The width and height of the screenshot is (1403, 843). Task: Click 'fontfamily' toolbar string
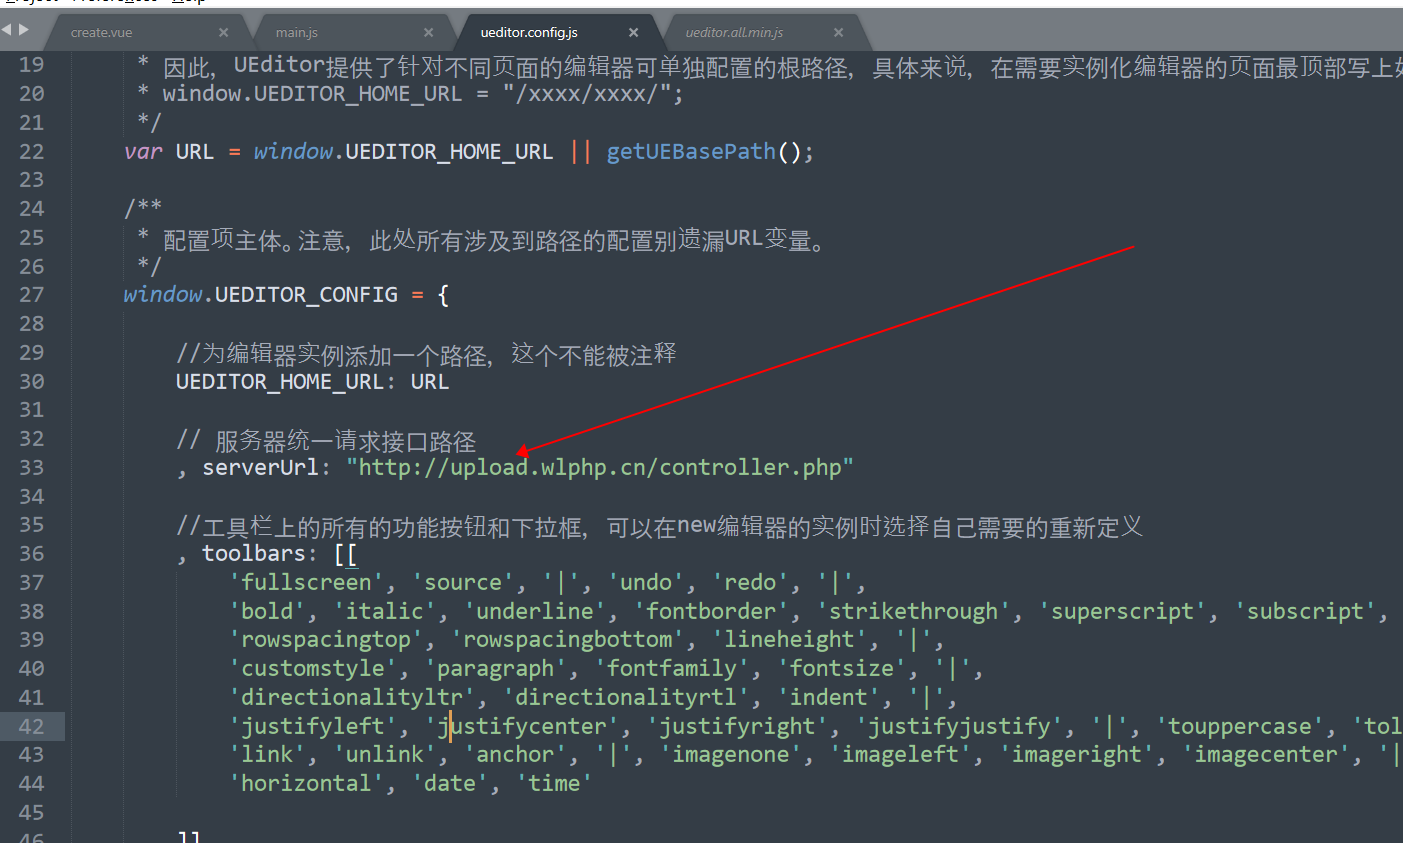pyautogui.click(x=671, y=669)
